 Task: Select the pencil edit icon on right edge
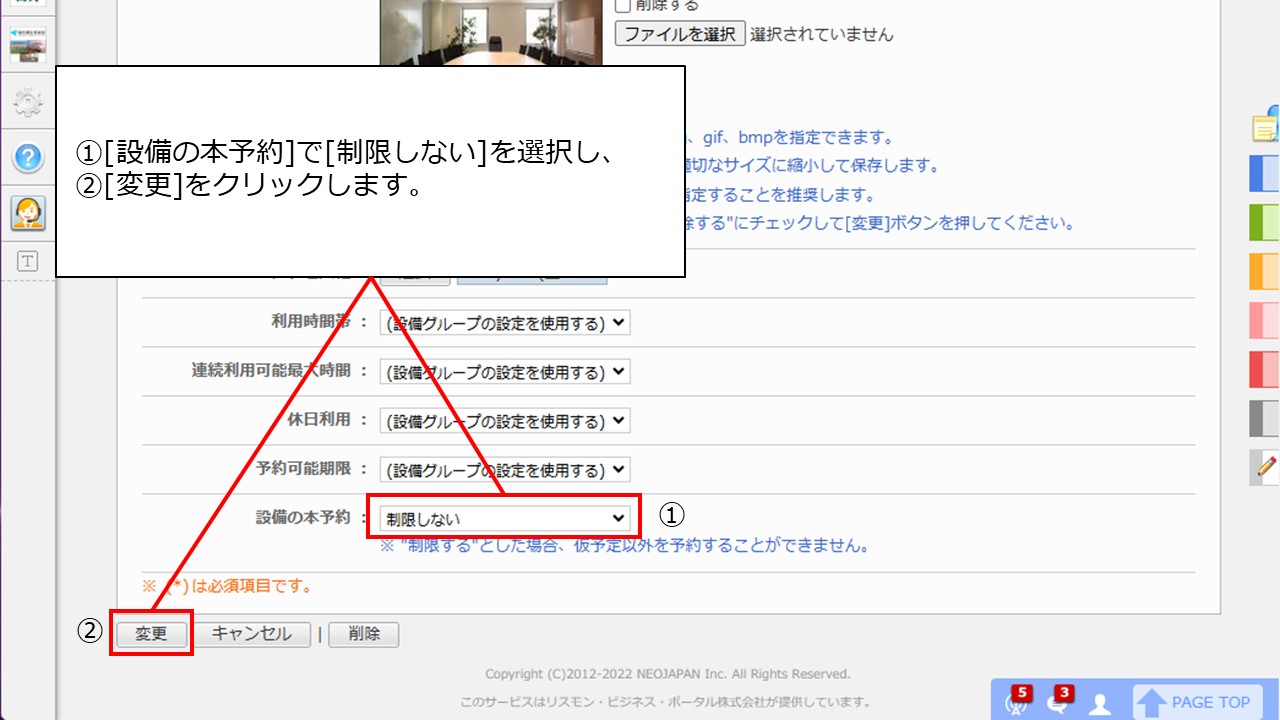[1267, 467]
